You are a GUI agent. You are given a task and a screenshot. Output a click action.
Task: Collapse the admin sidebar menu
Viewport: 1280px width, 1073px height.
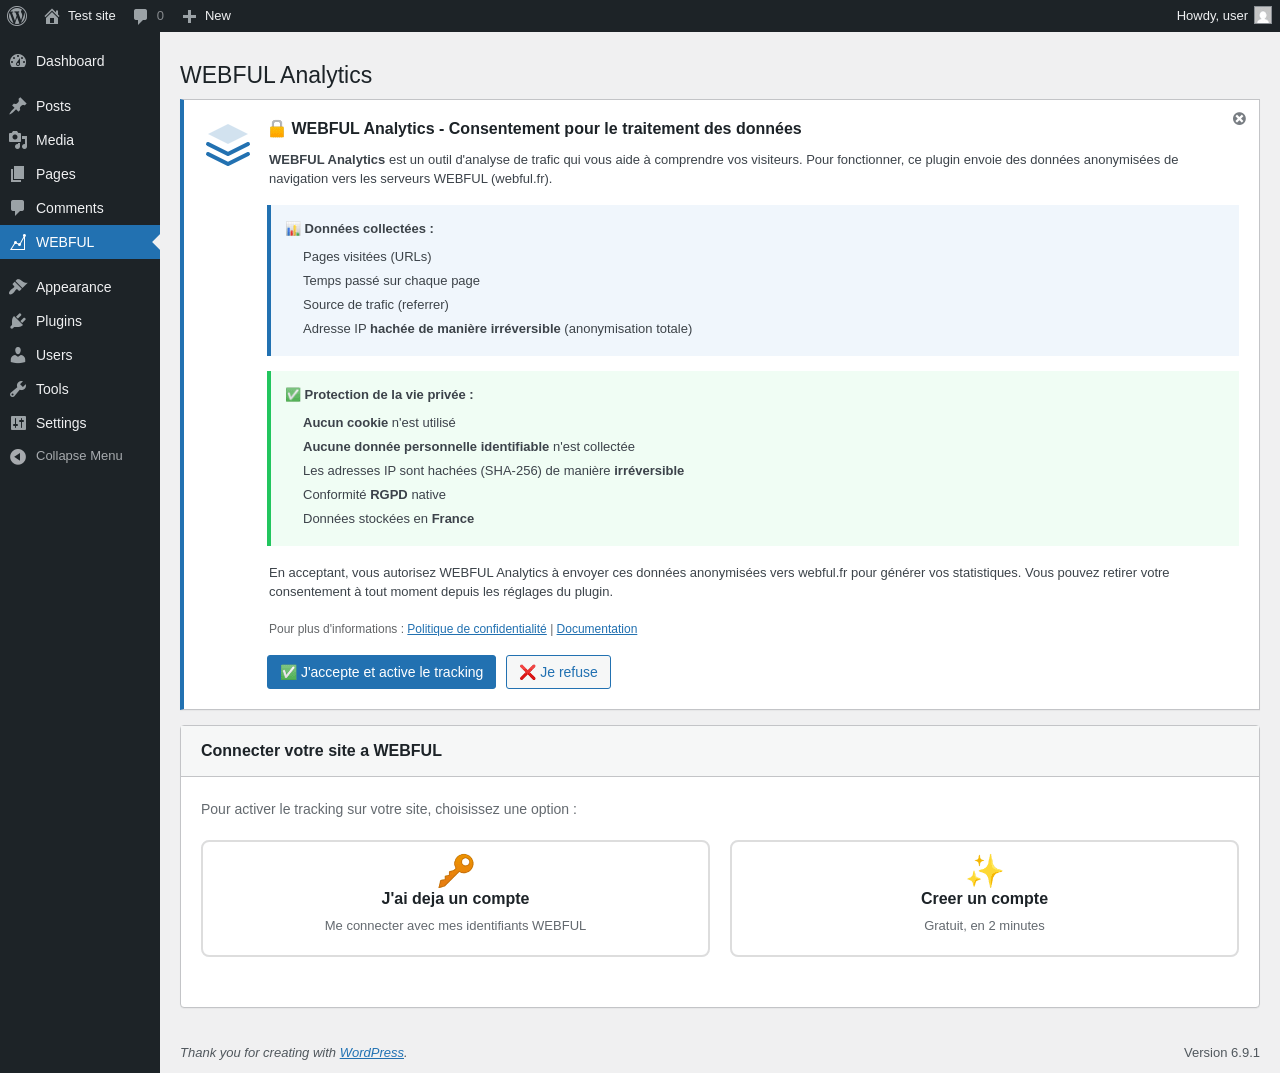click(80, 456)
